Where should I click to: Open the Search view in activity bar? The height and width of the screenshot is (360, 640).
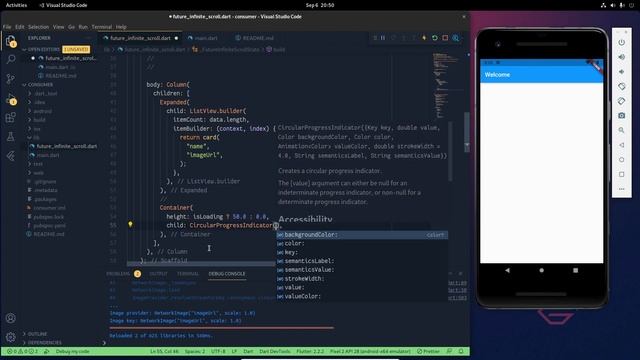(11, 59)
